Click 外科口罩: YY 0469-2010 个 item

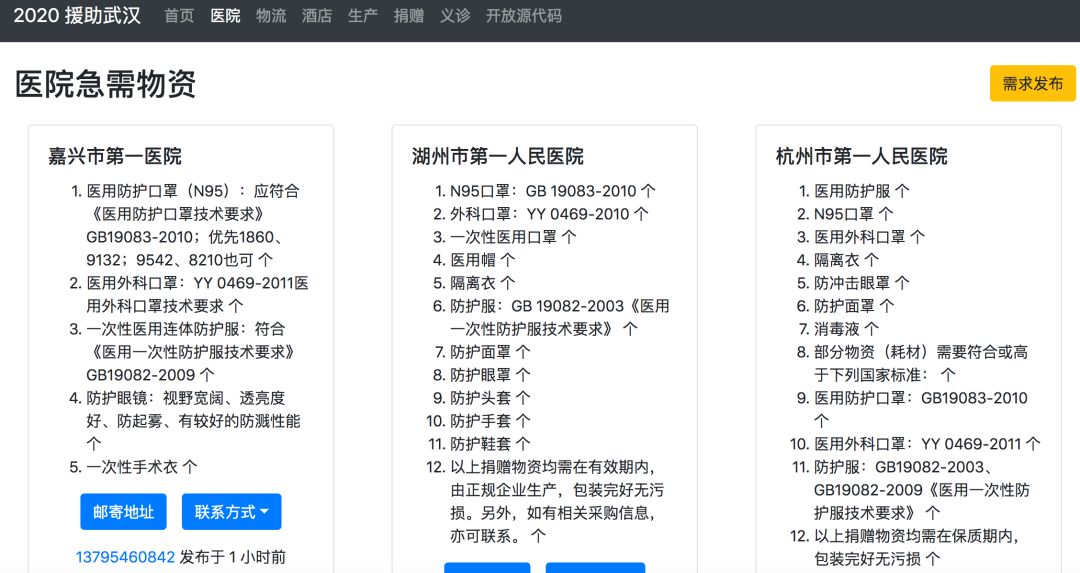coord(550,214)
